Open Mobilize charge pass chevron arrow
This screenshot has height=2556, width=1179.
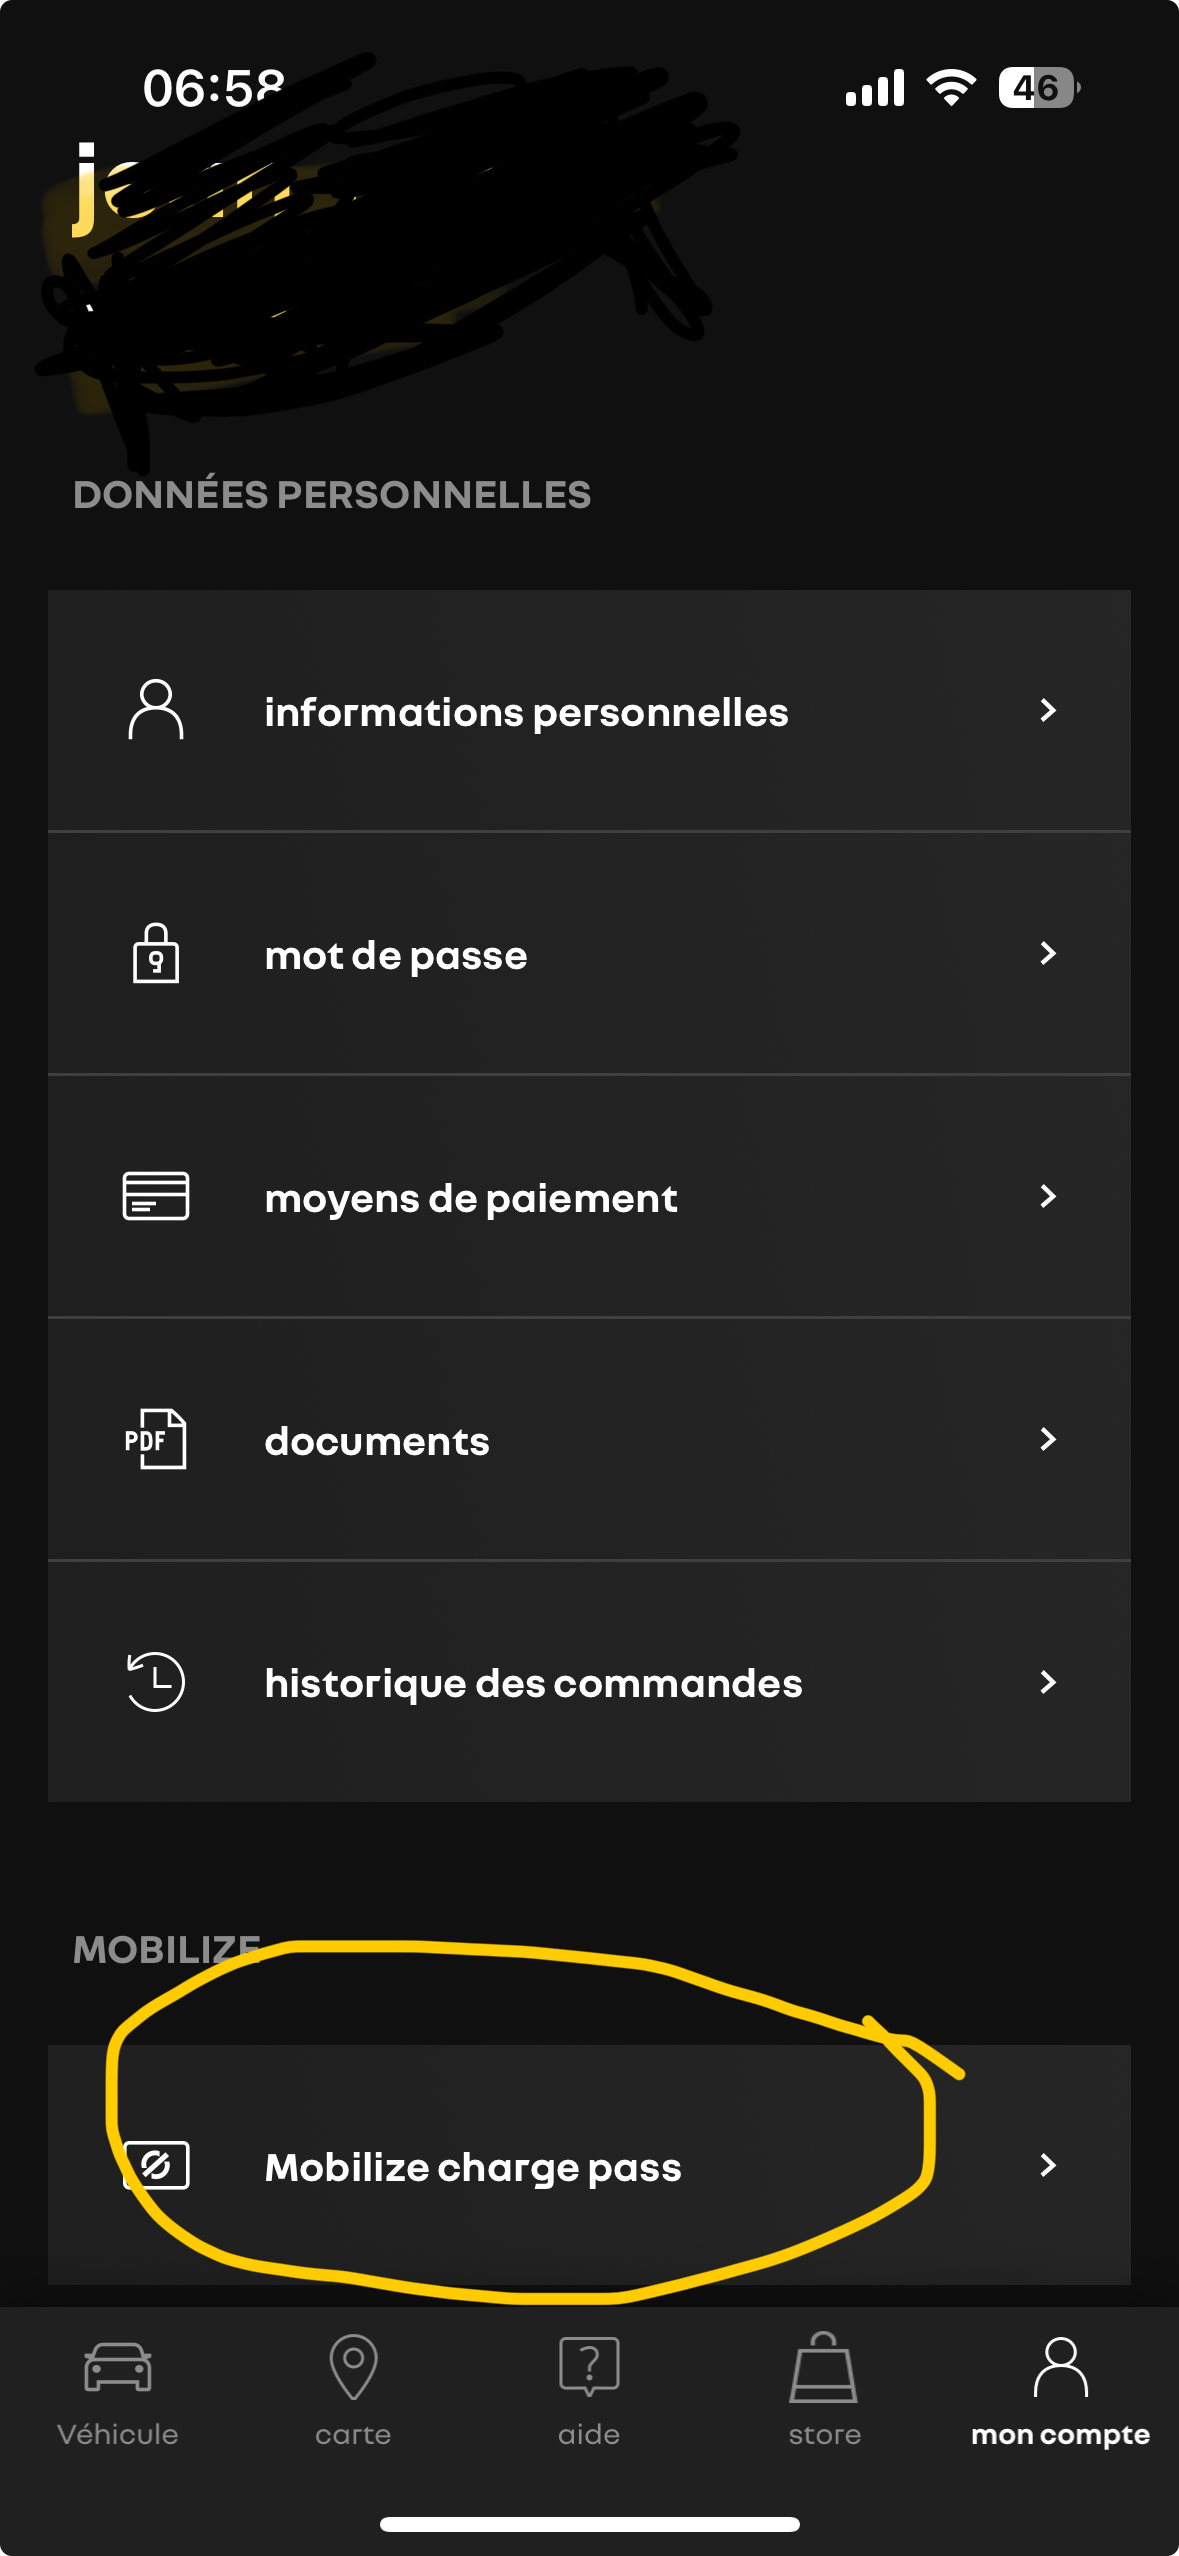click(1048, 2165)
